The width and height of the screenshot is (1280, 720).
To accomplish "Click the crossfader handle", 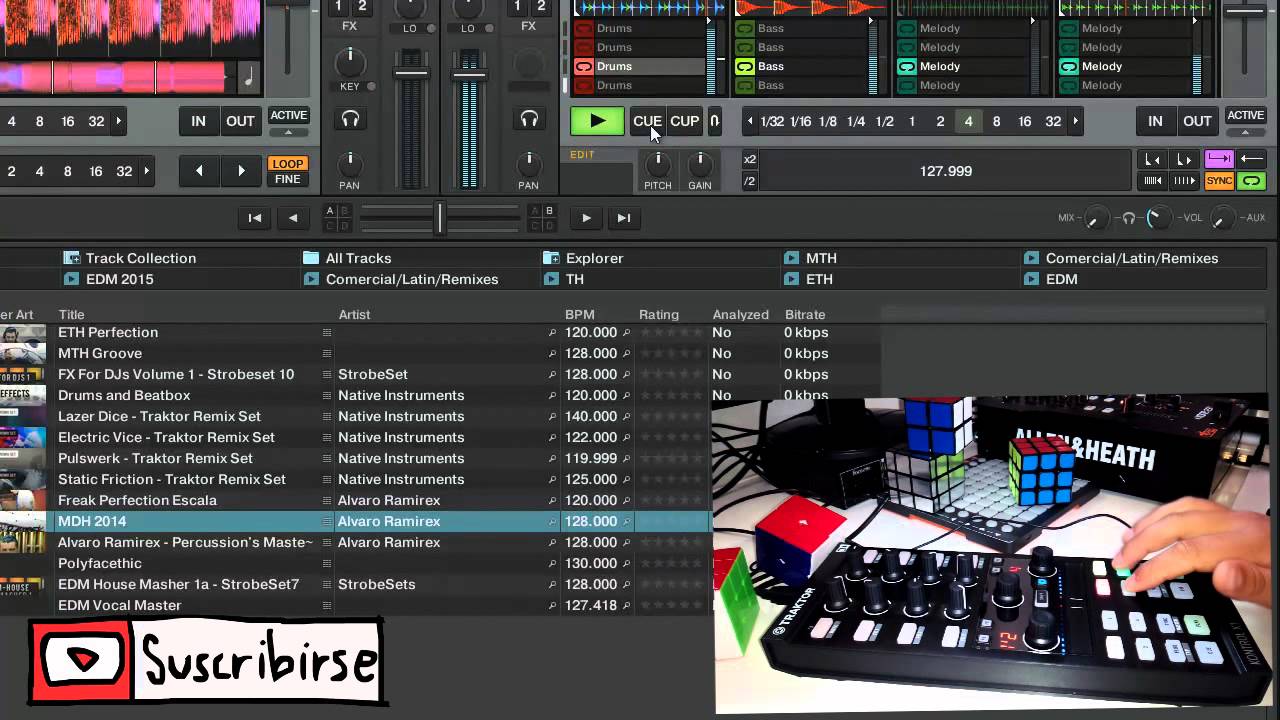I will 439,218.
